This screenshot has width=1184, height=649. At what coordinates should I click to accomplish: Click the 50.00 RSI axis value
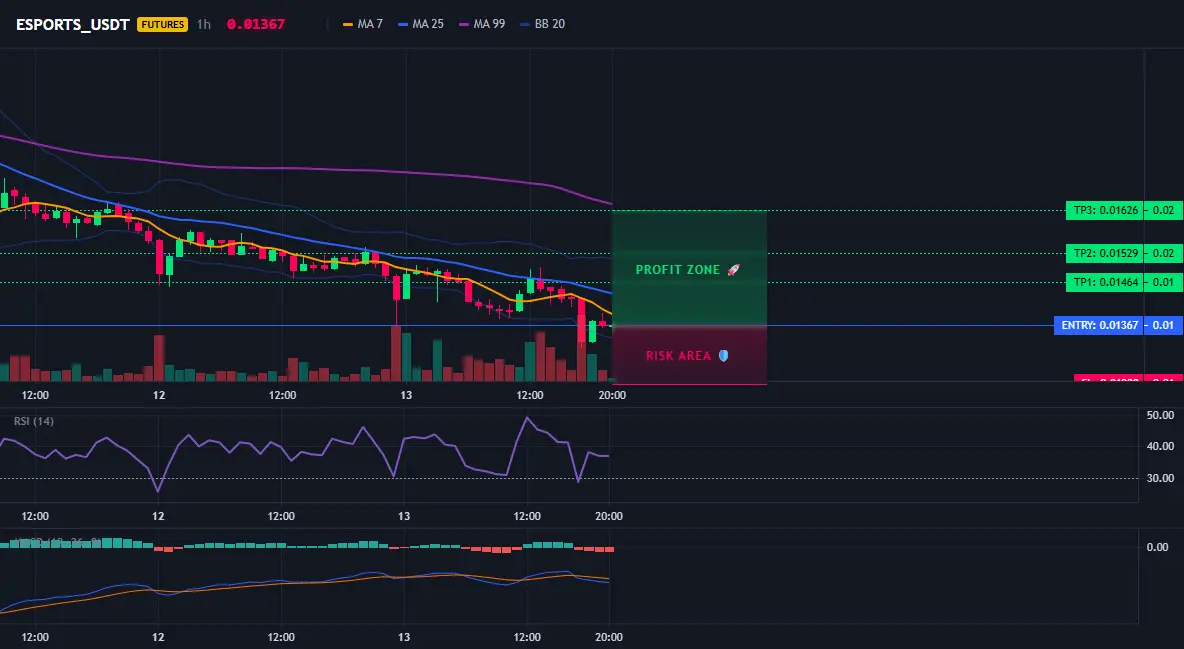click(x=1160, y=416)
